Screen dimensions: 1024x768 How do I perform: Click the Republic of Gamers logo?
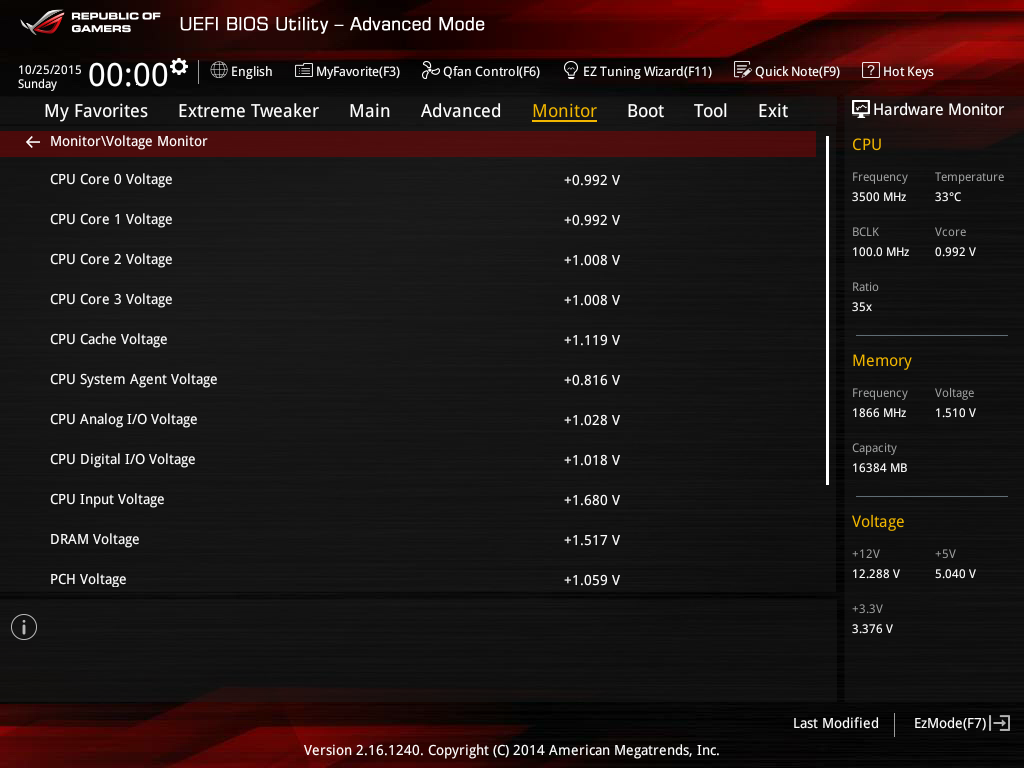click(x=91, y=22)
